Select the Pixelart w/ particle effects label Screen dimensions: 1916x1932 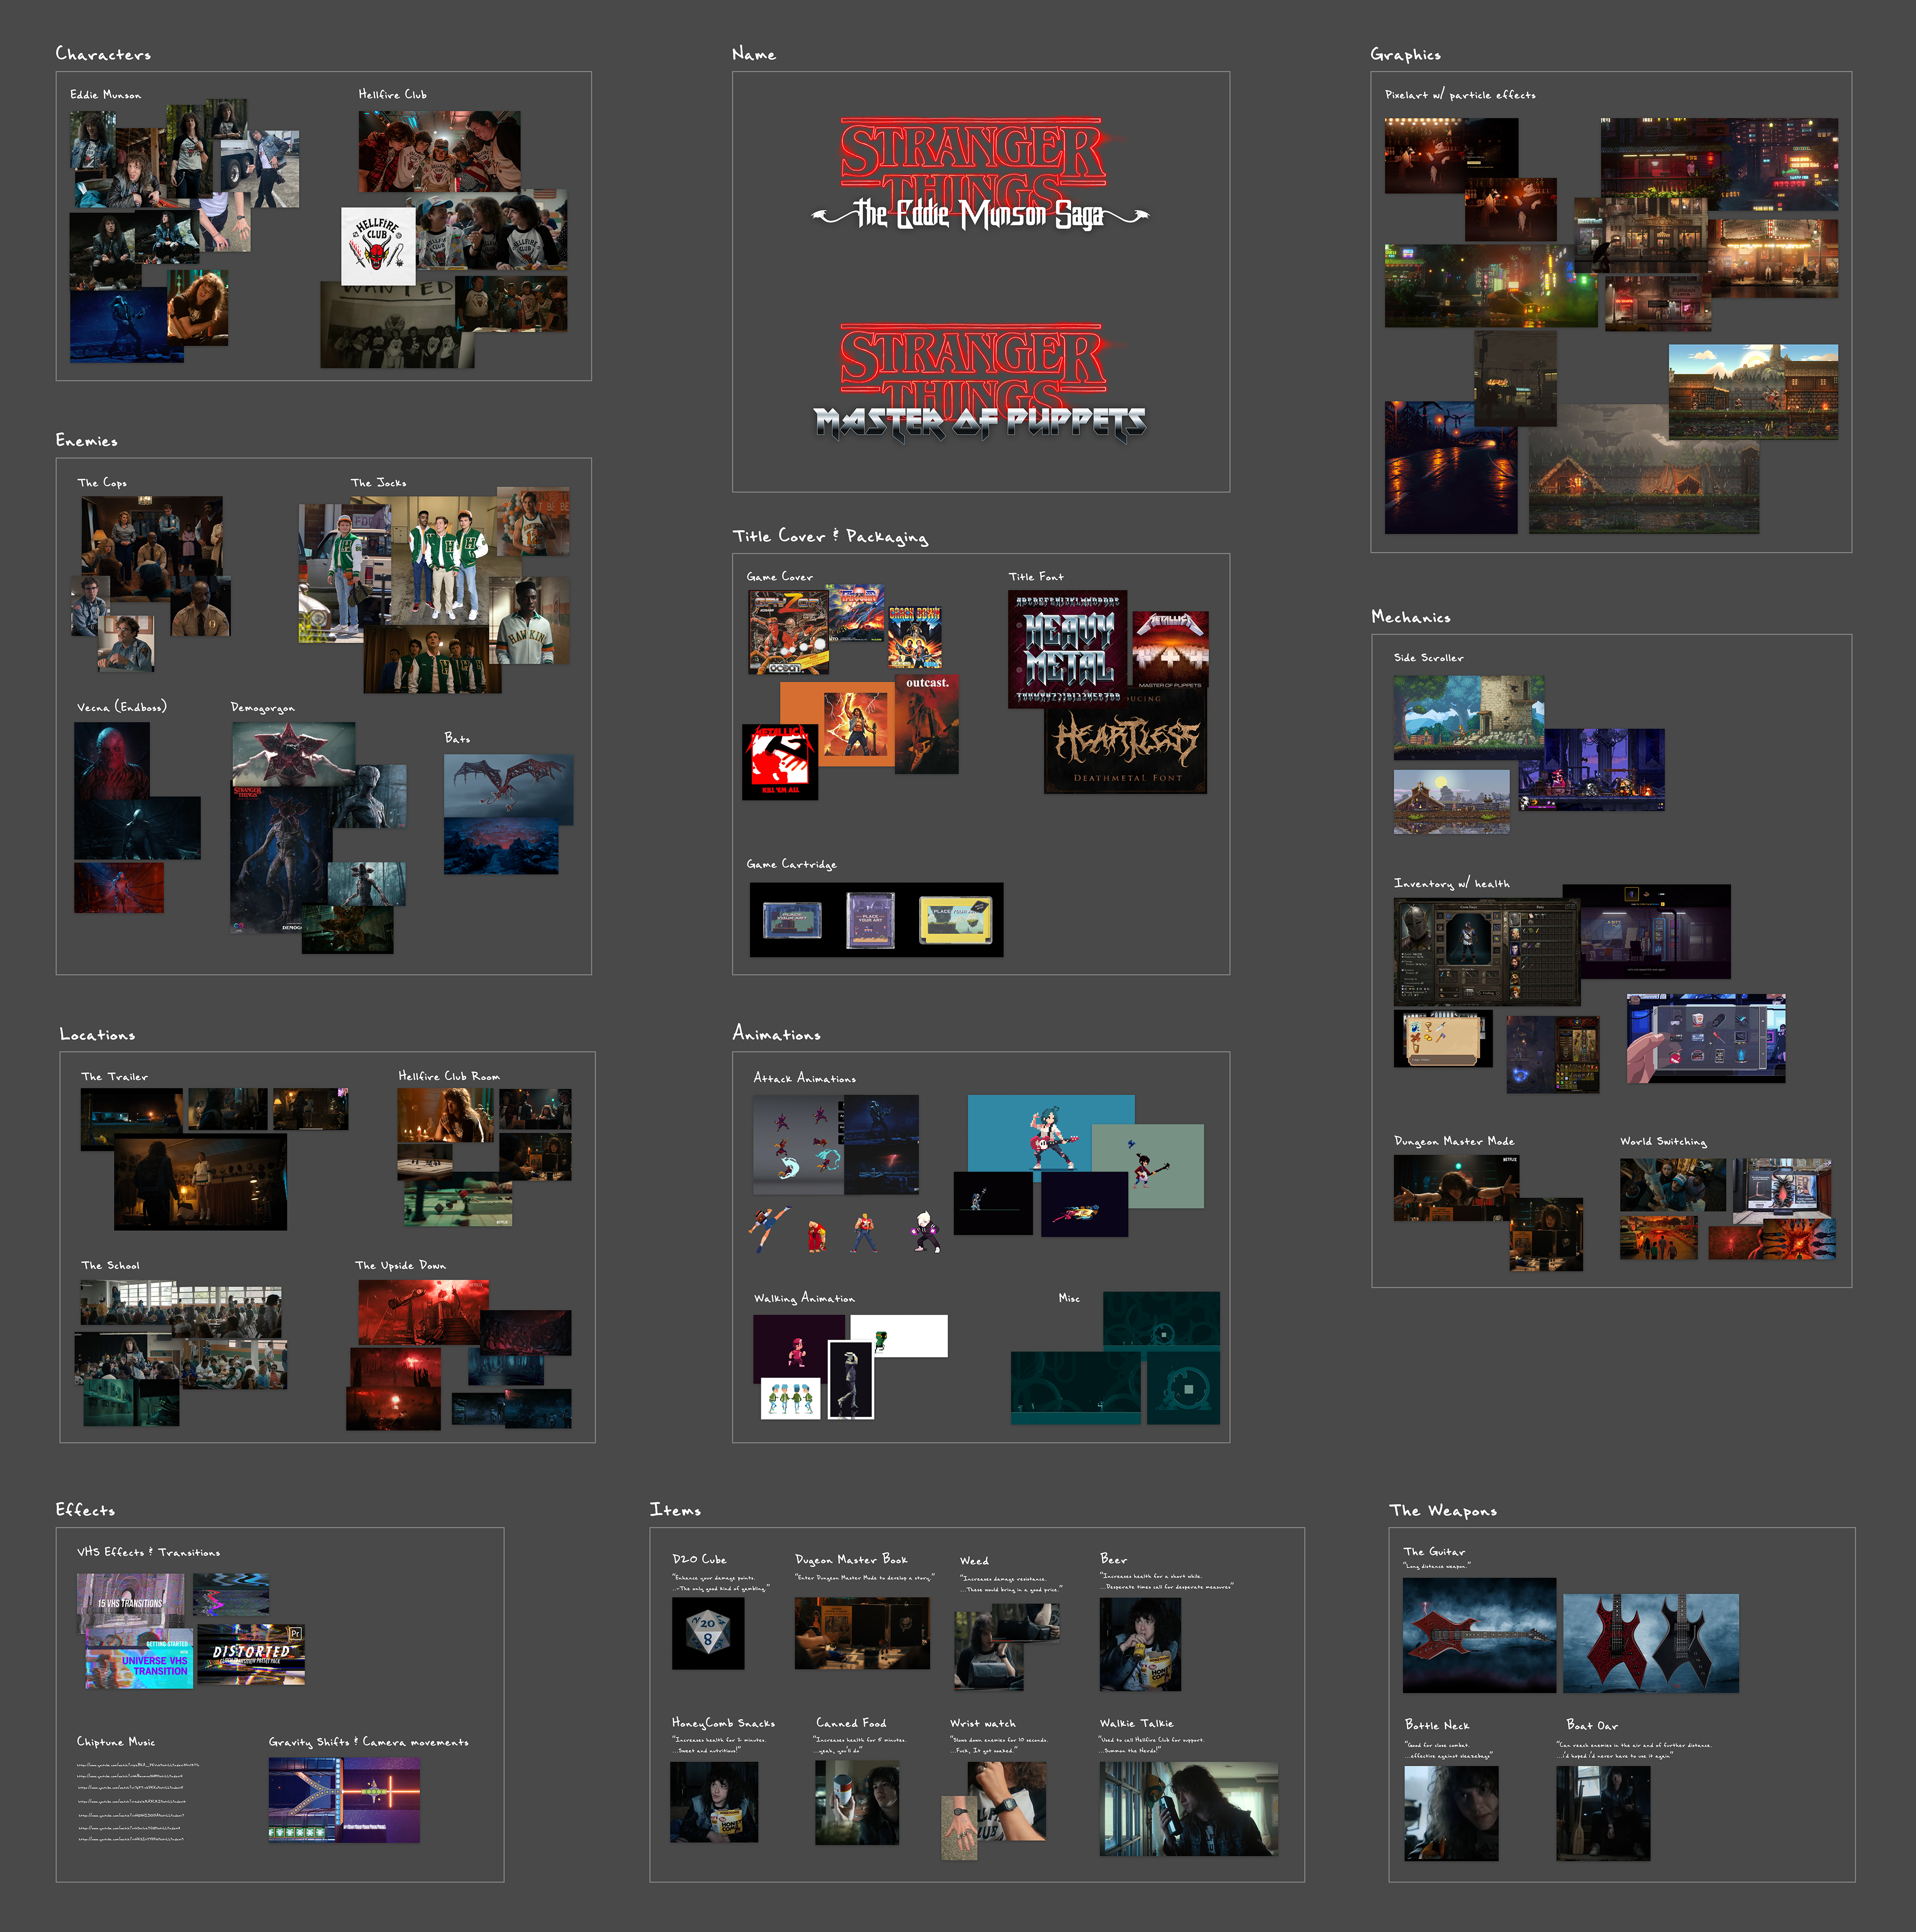click(x=1459, y=95)
